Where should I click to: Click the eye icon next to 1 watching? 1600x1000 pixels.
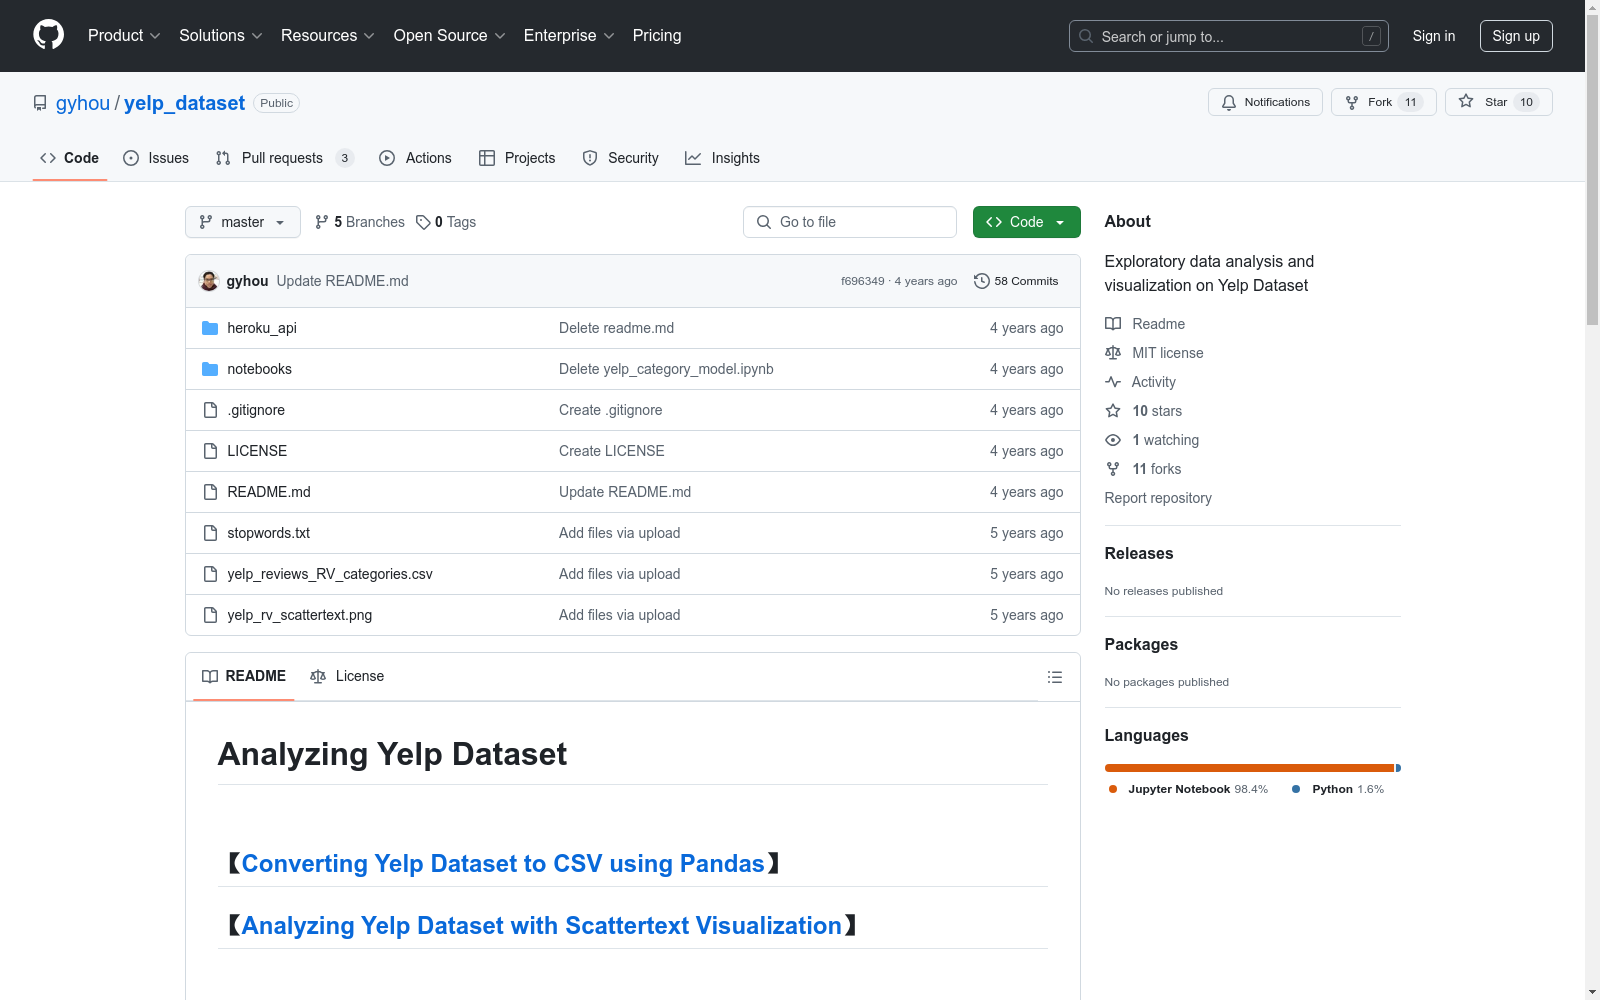point(1113,440)
